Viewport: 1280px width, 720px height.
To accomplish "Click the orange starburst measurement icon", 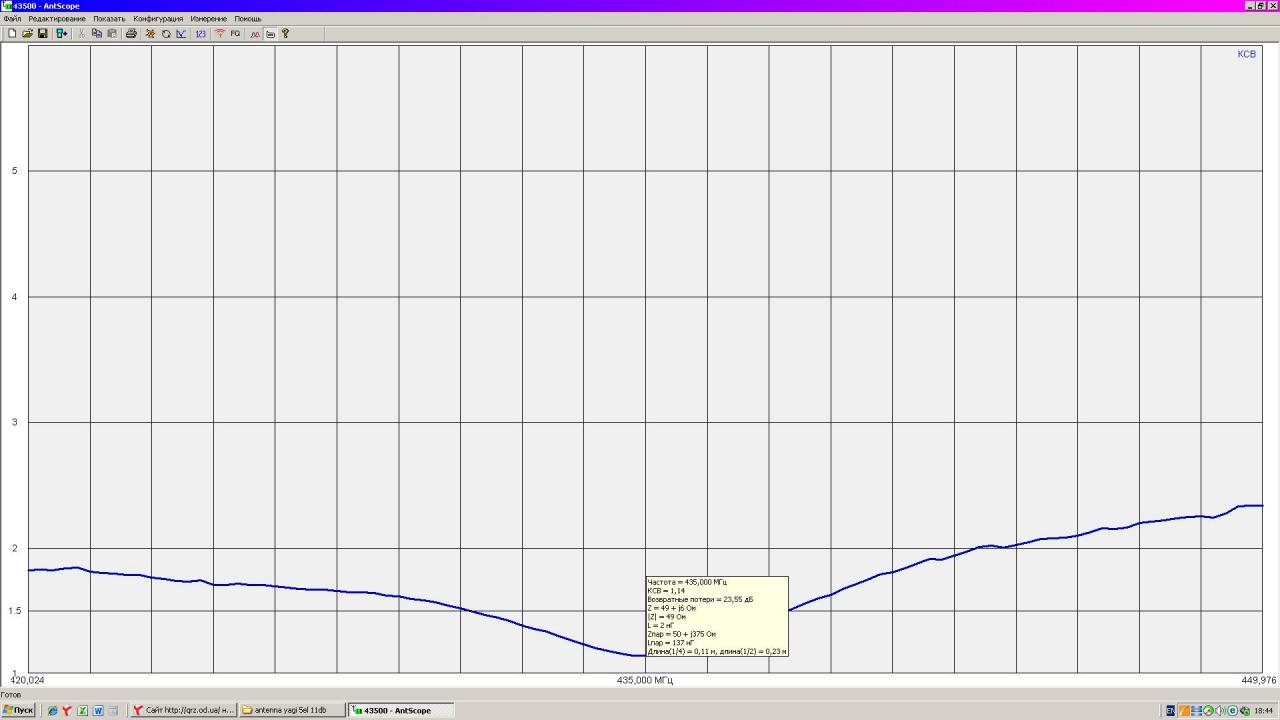I will (x=150, y=33).
